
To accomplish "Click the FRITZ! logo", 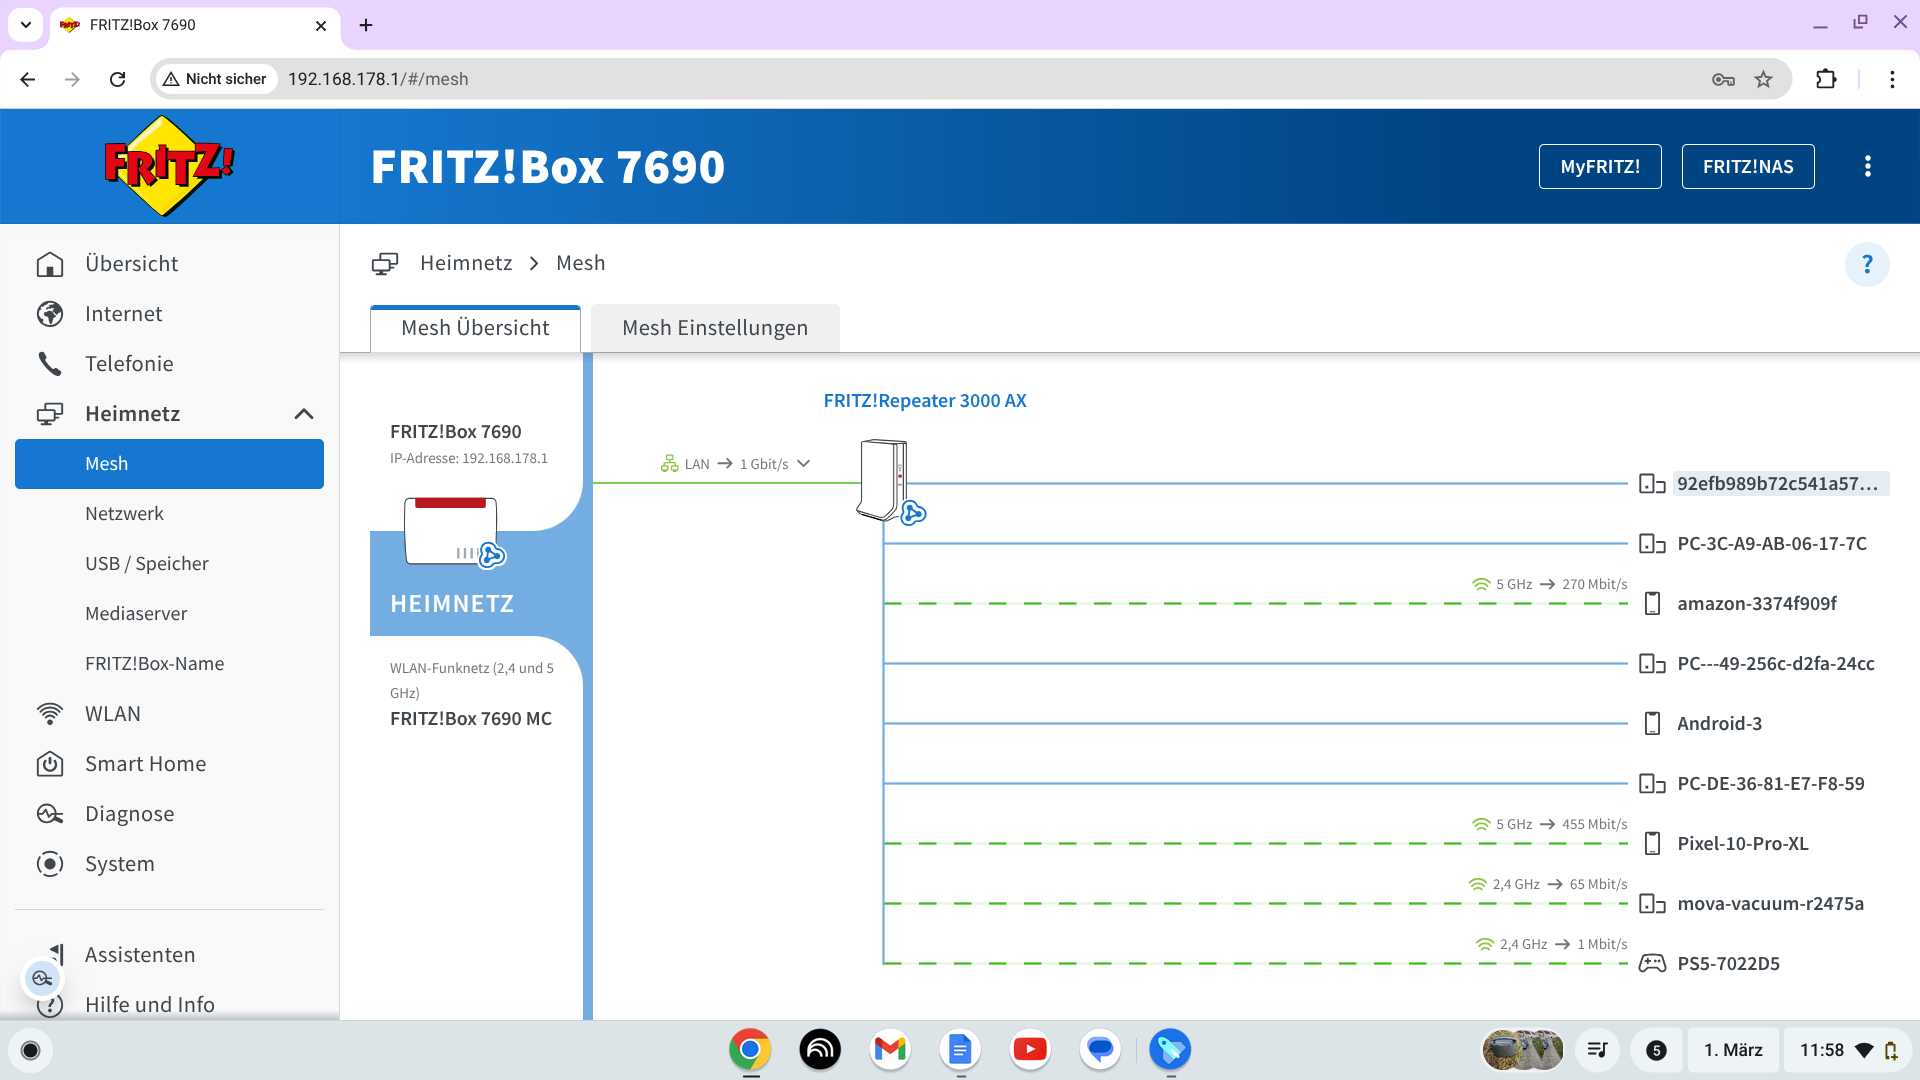I will (x=169, y=166).
